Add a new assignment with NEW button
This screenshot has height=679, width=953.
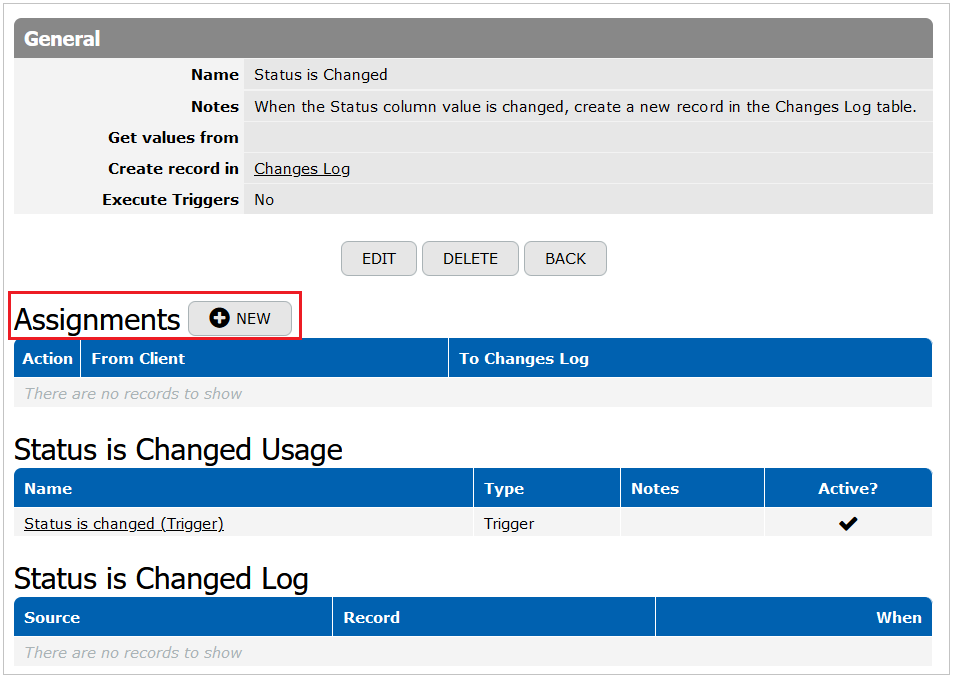point(240,318)
